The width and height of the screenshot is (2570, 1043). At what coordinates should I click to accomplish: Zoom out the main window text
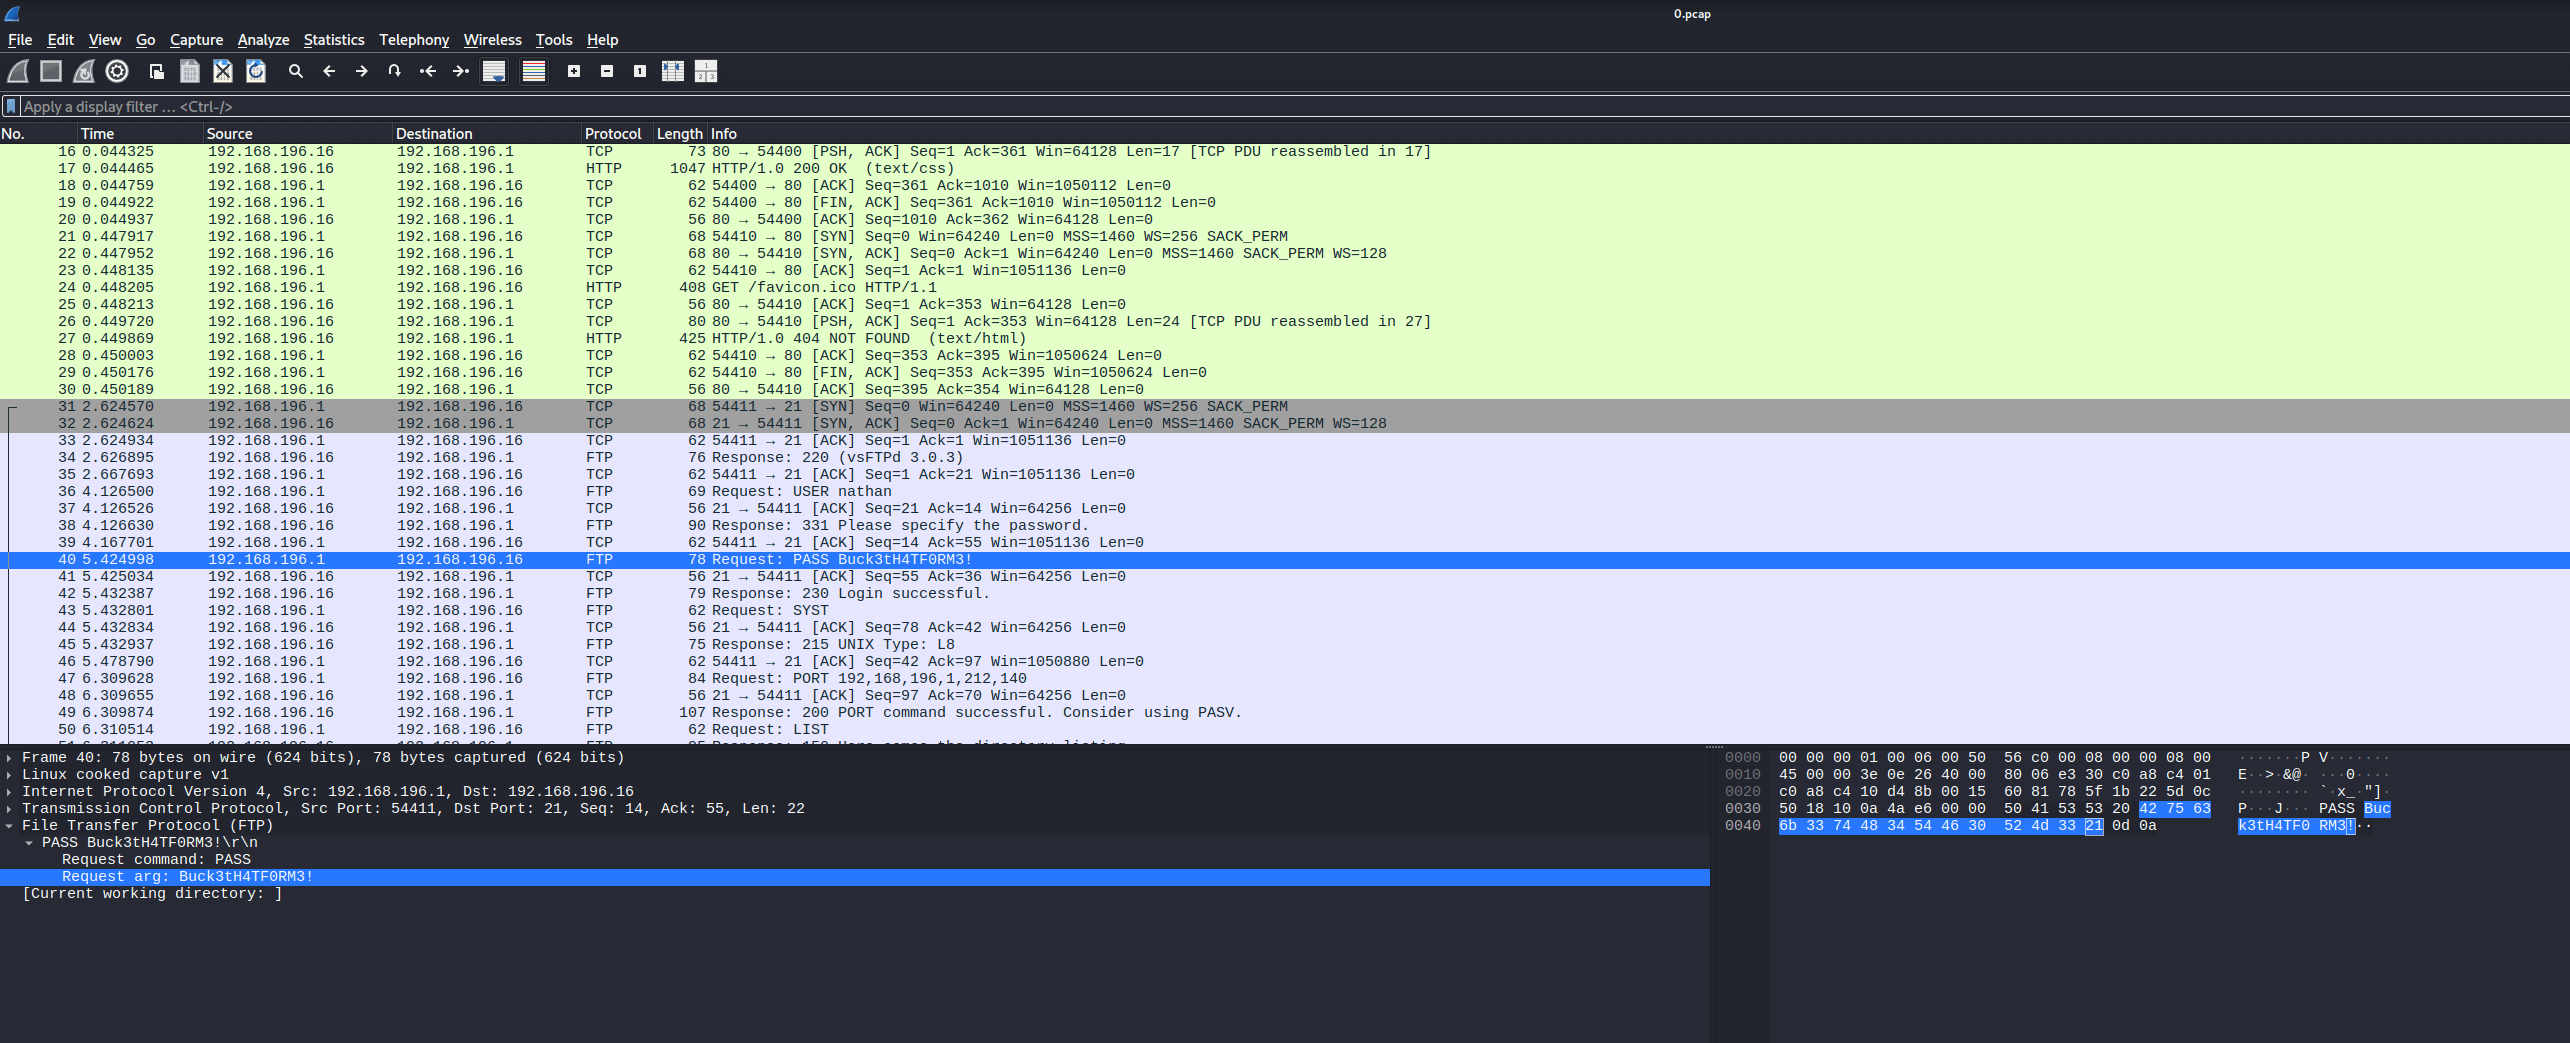[x=607, y=71]
